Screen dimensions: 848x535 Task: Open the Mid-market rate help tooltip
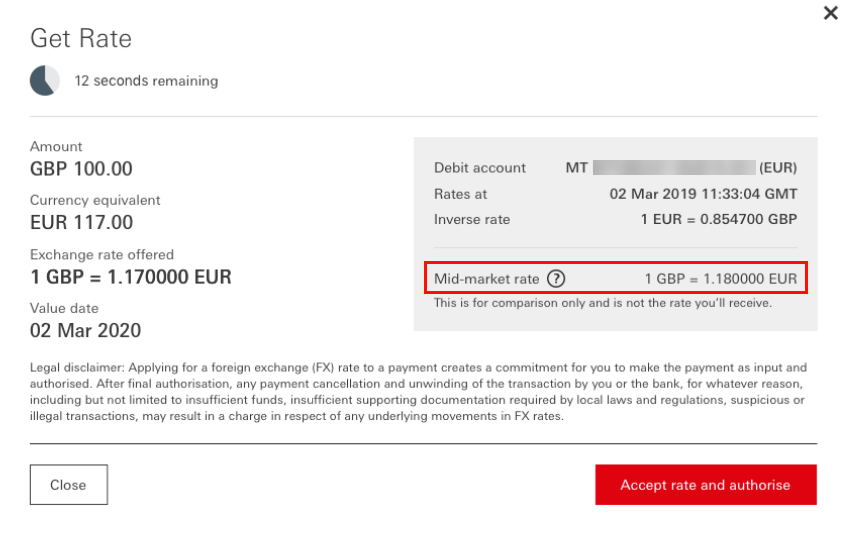click(557, 279)
